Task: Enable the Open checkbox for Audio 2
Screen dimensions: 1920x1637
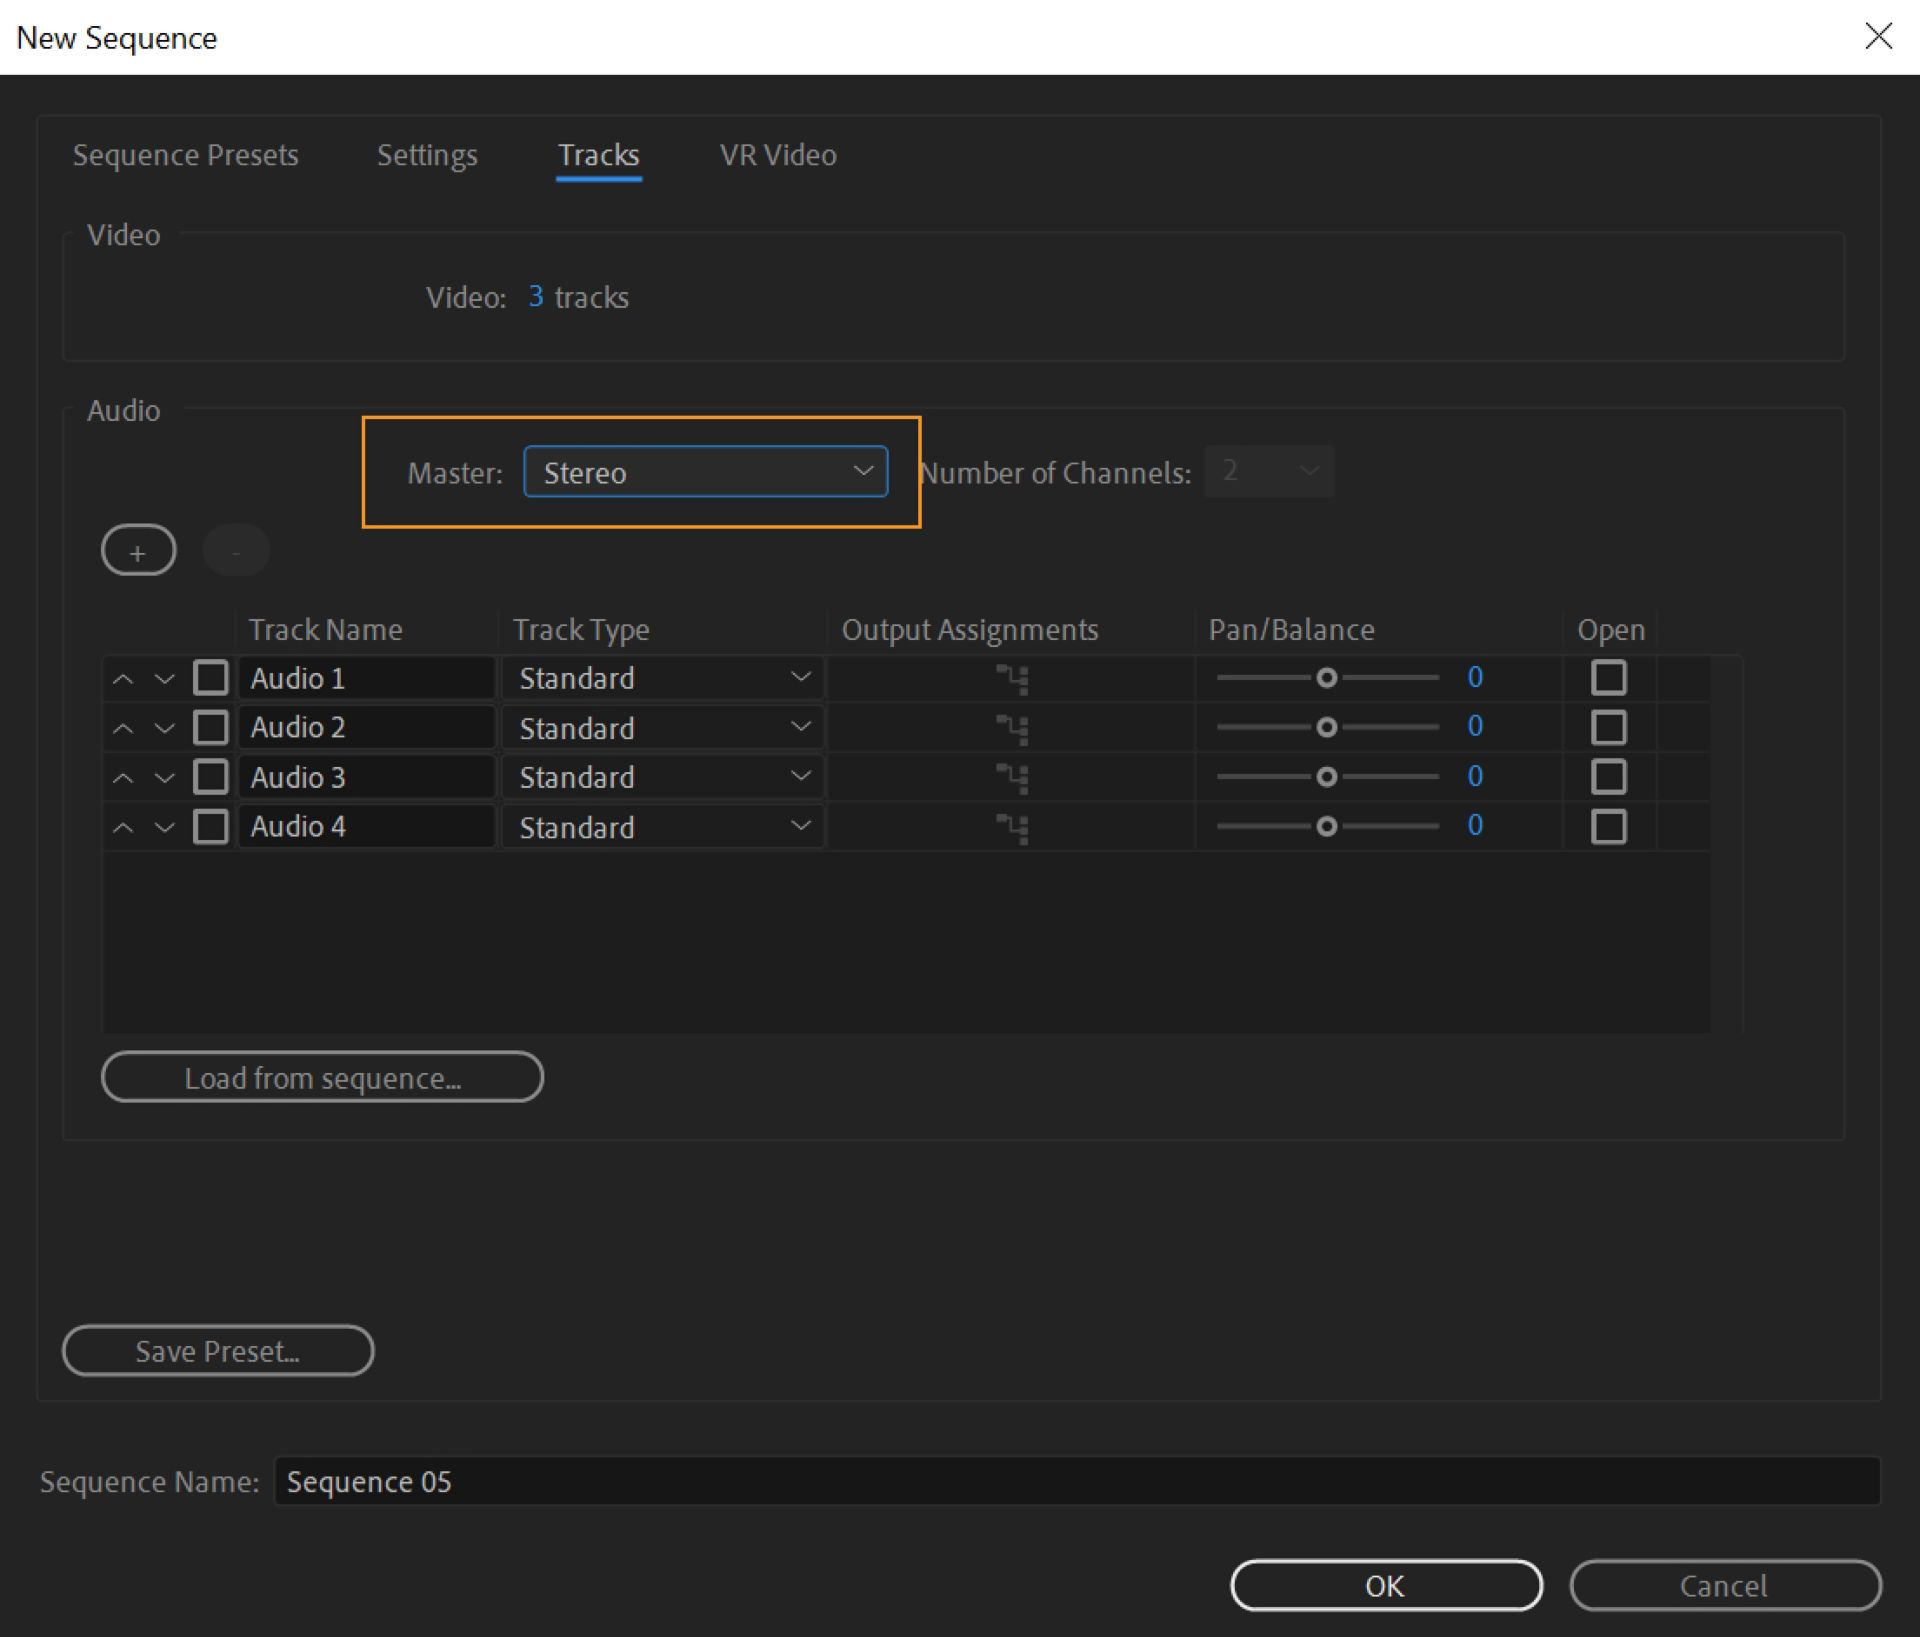Action: pyautogui.click(x=1608, y=727)
